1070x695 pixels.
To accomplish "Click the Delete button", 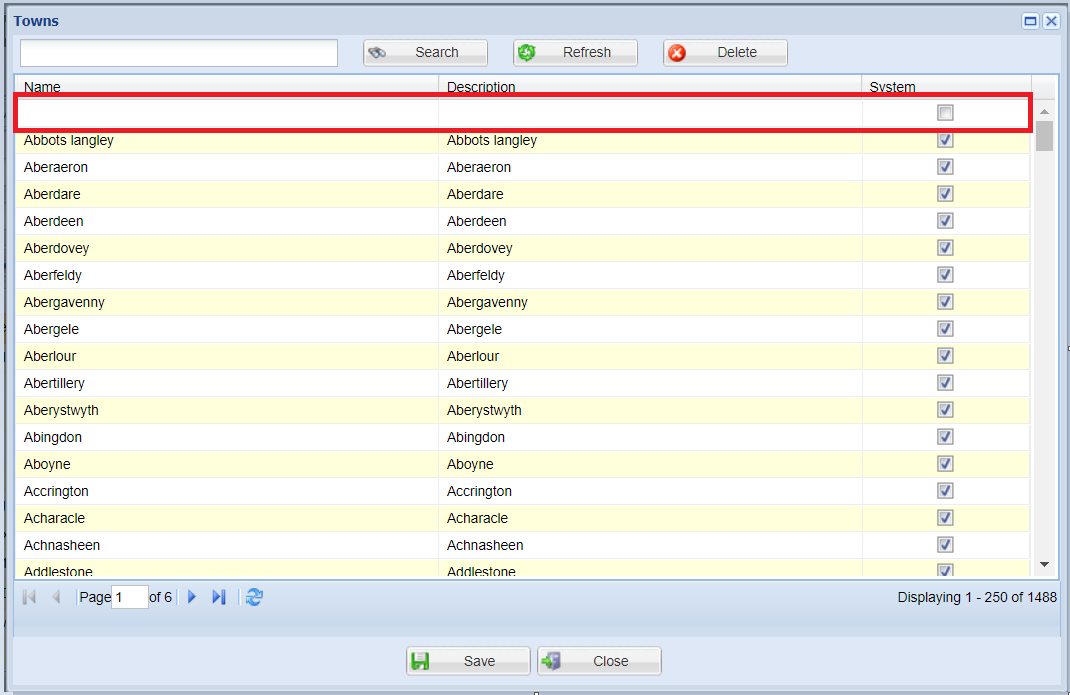I will click(x=725, y=53).
